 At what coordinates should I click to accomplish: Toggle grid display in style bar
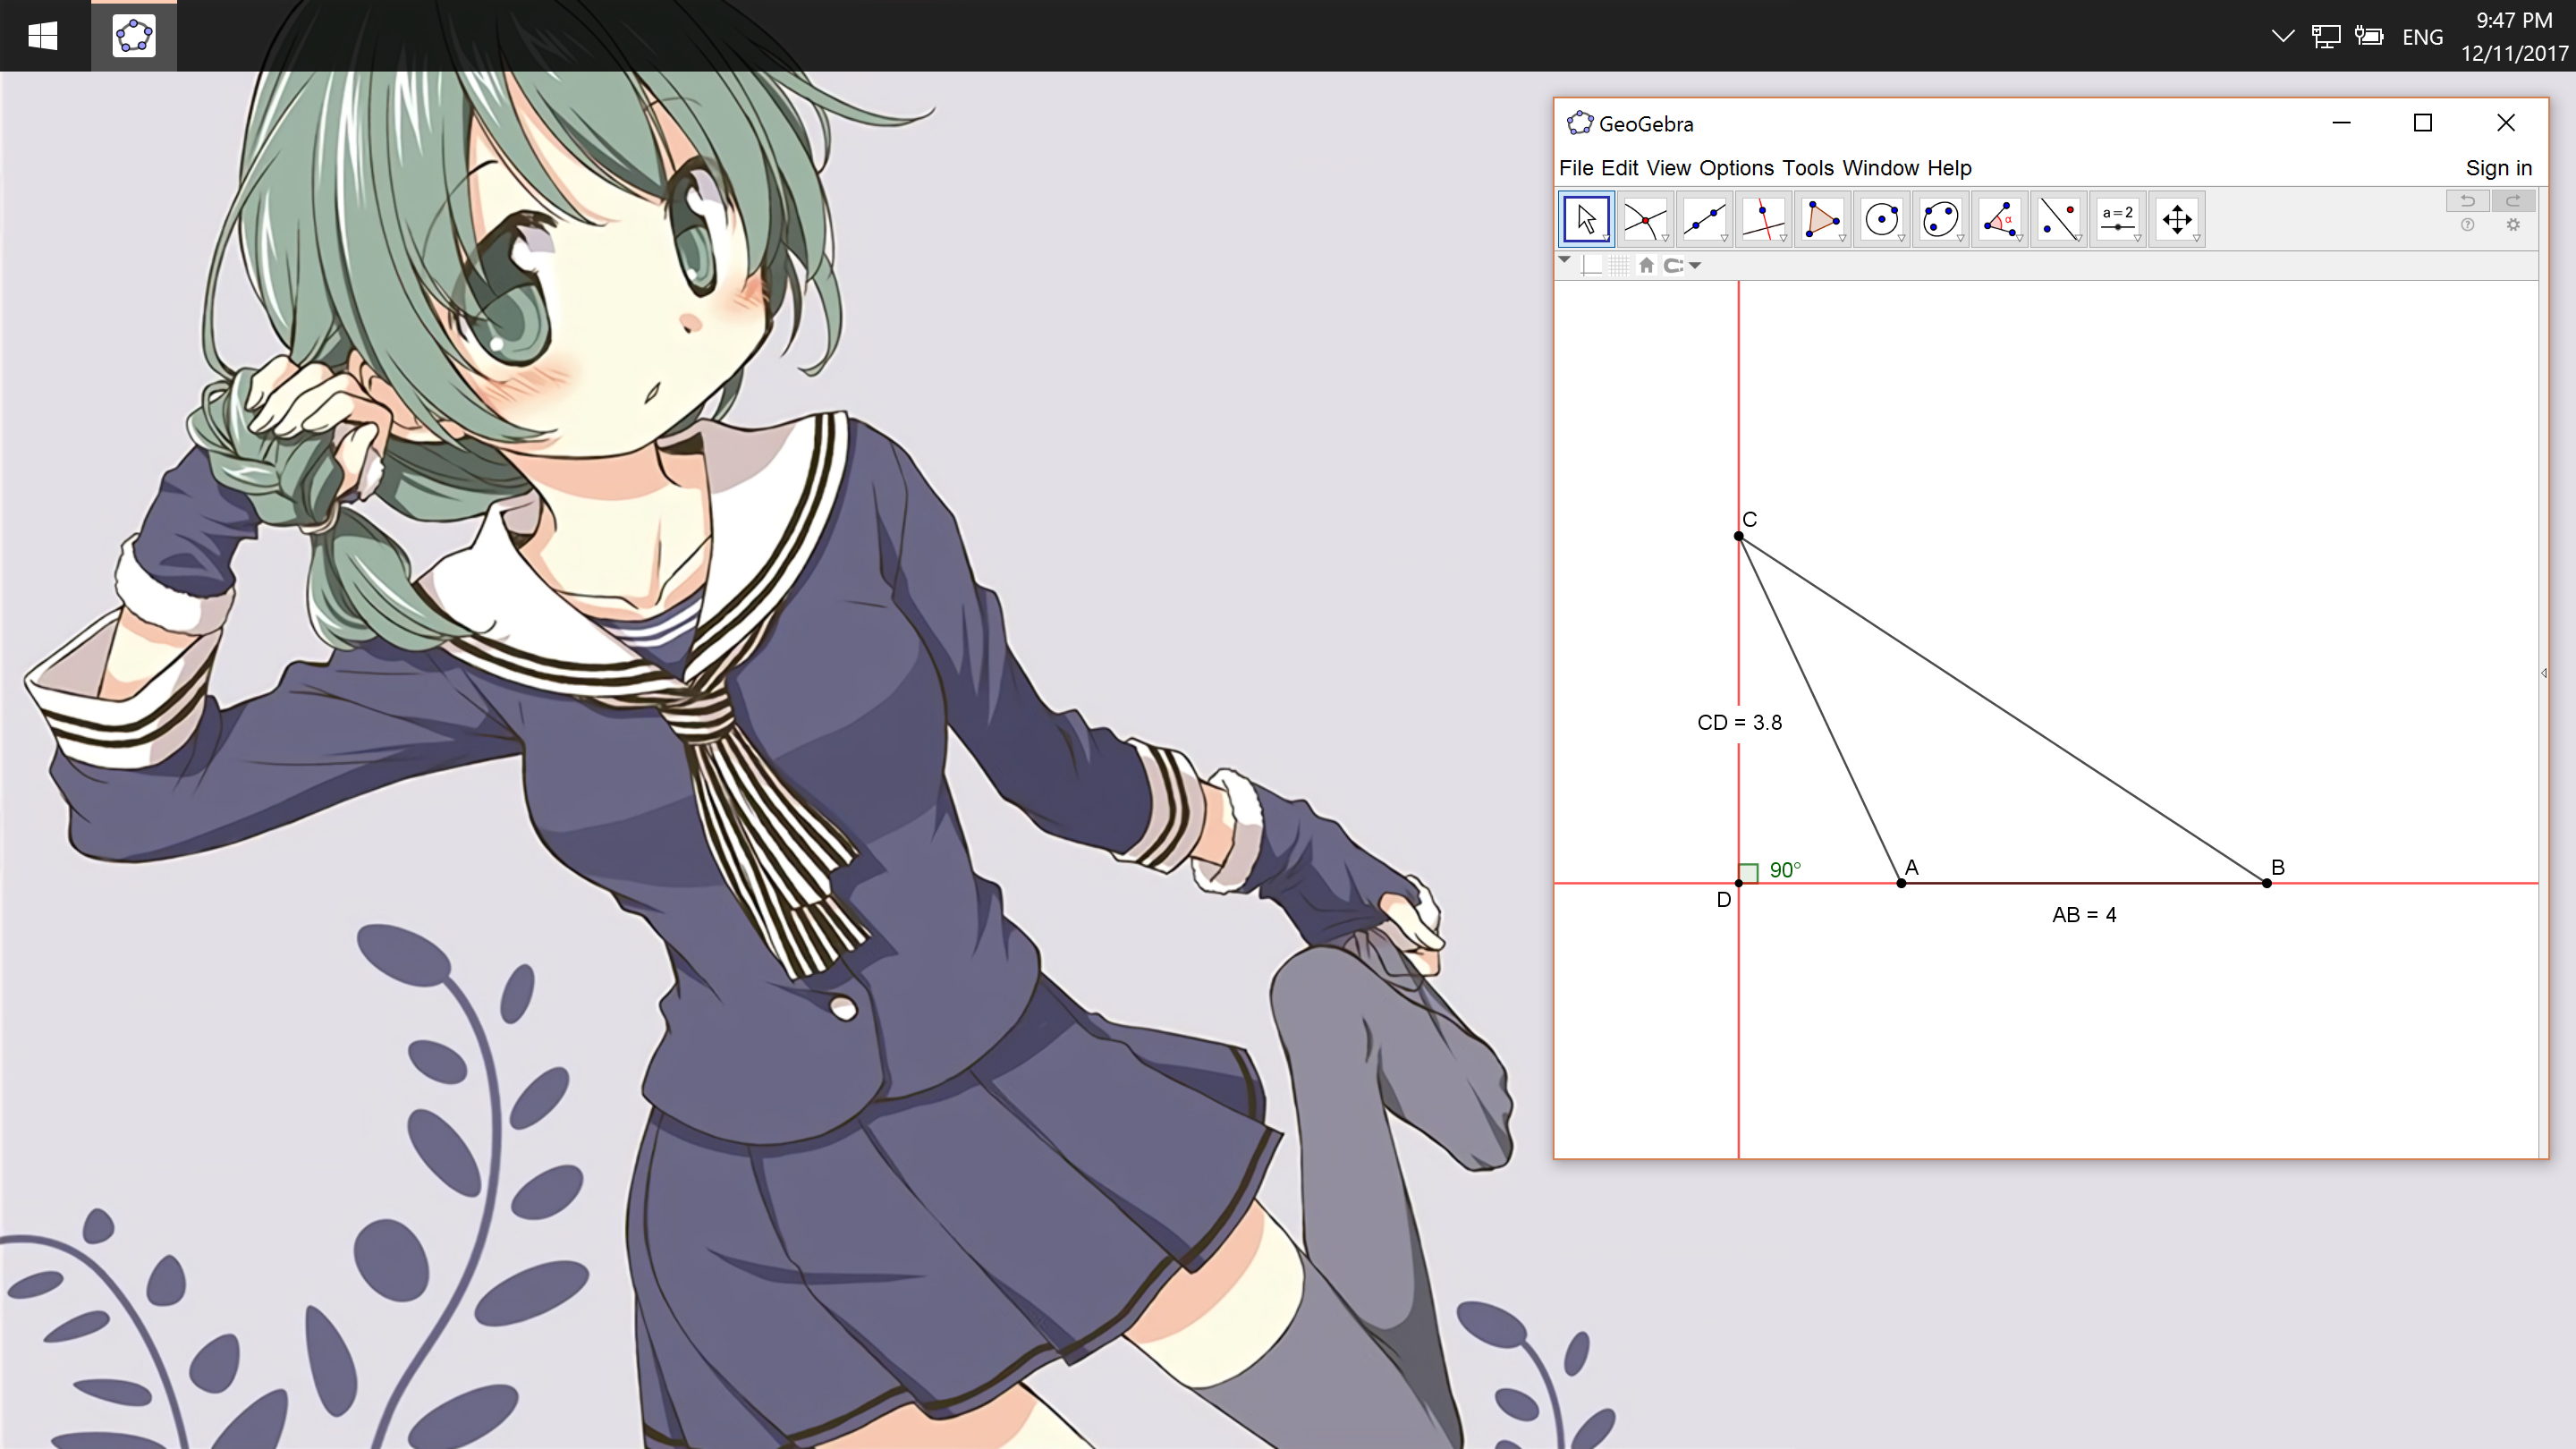[x=1619, y=265]
